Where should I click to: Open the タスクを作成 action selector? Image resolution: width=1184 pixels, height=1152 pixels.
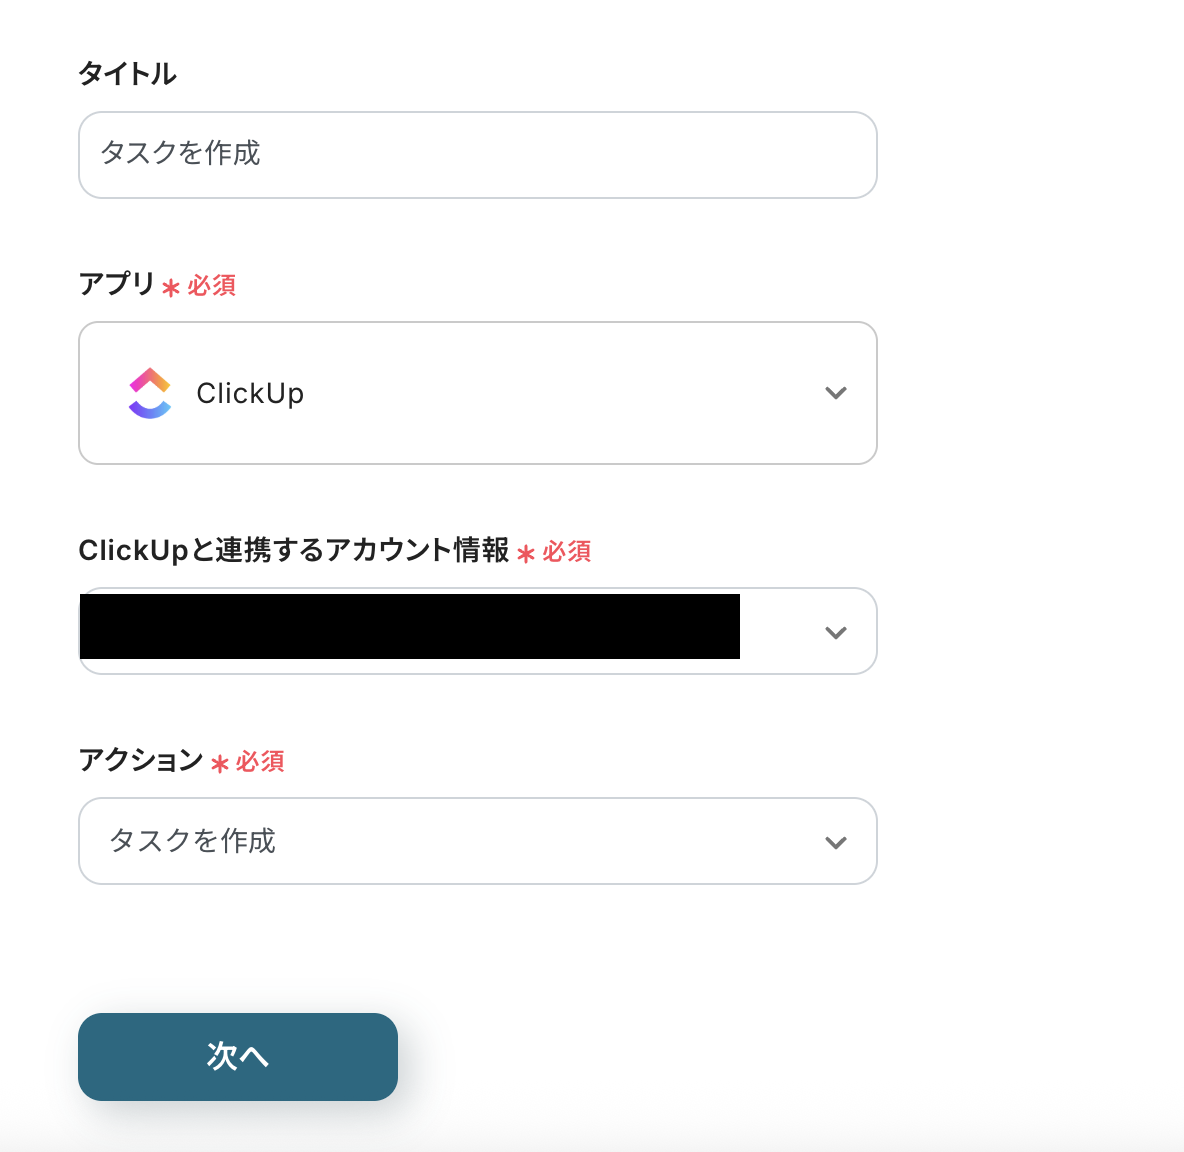pos(478,841)
